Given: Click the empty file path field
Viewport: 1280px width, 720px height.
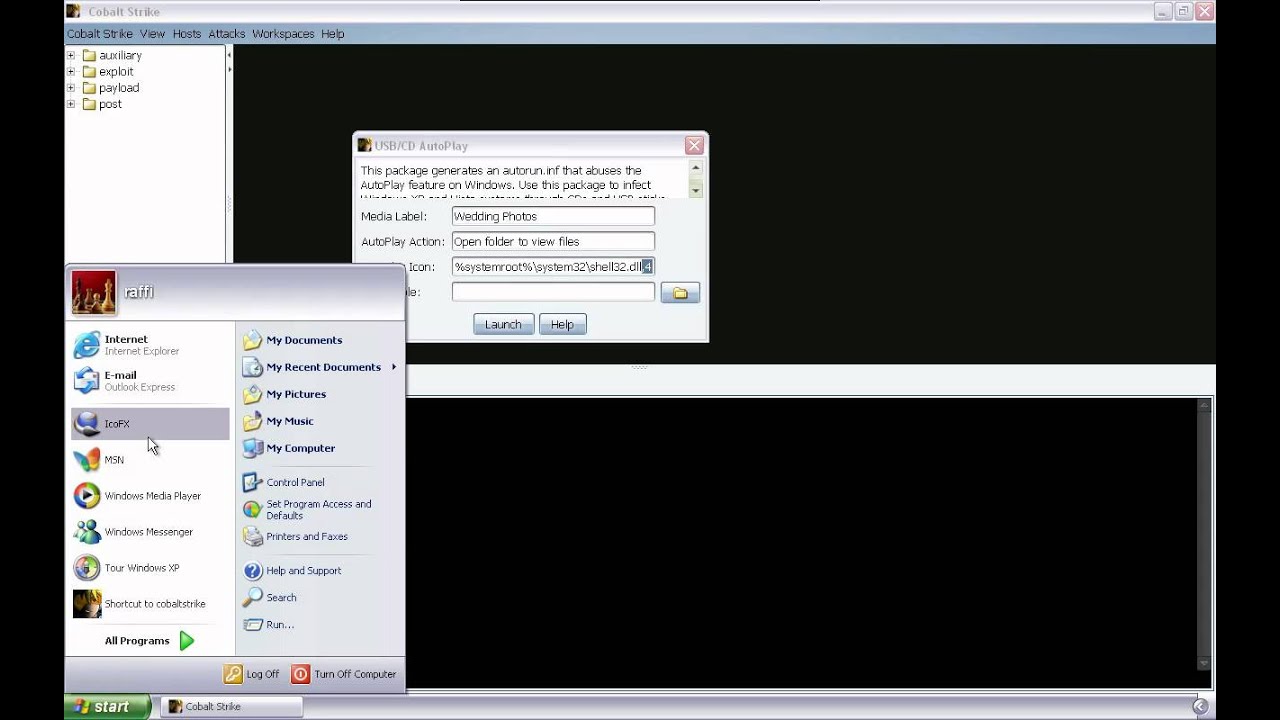Looking at the screenshot, I should point(553,292).
